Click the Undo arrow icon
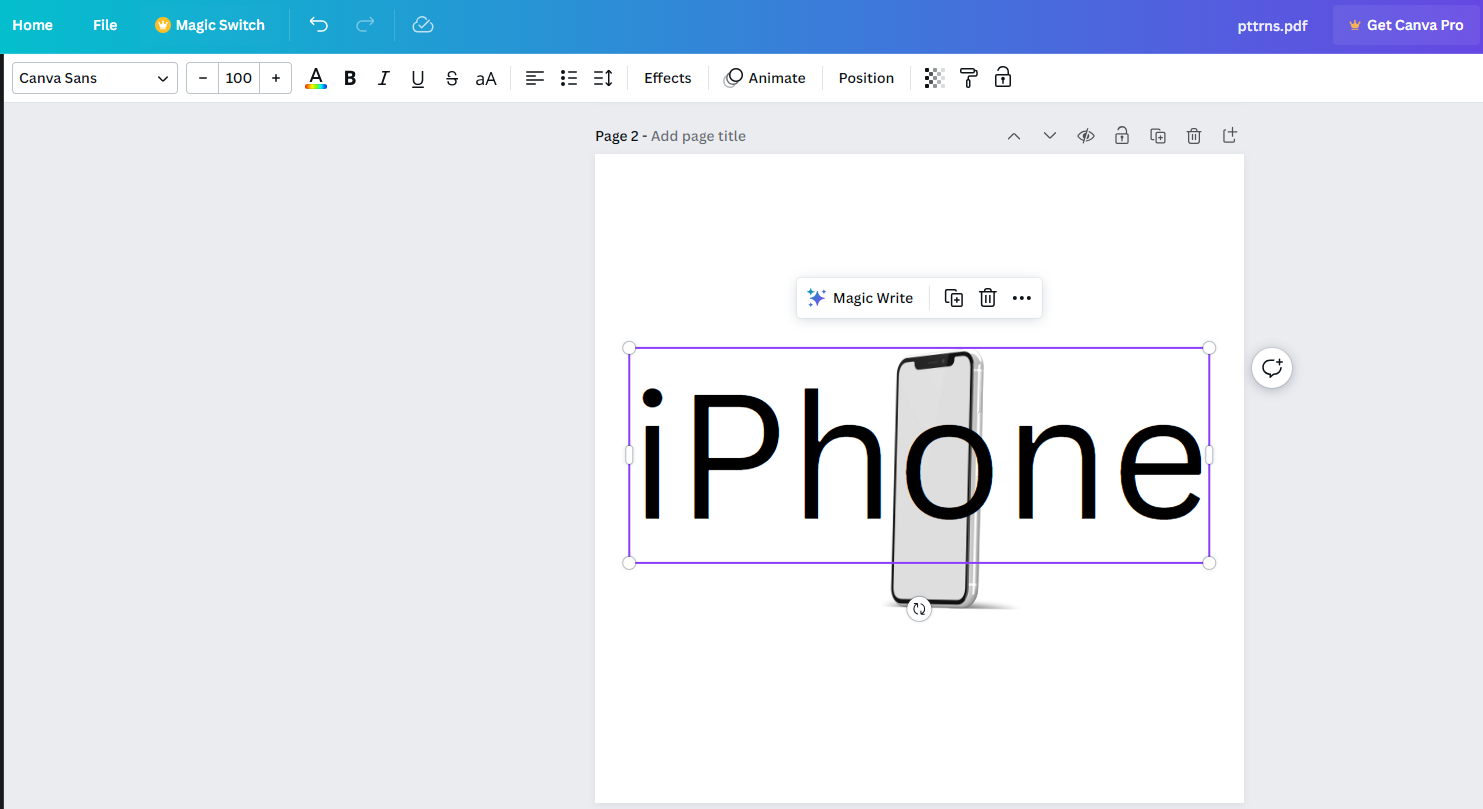Viewport: 1483px width, 809px height. 319,25
